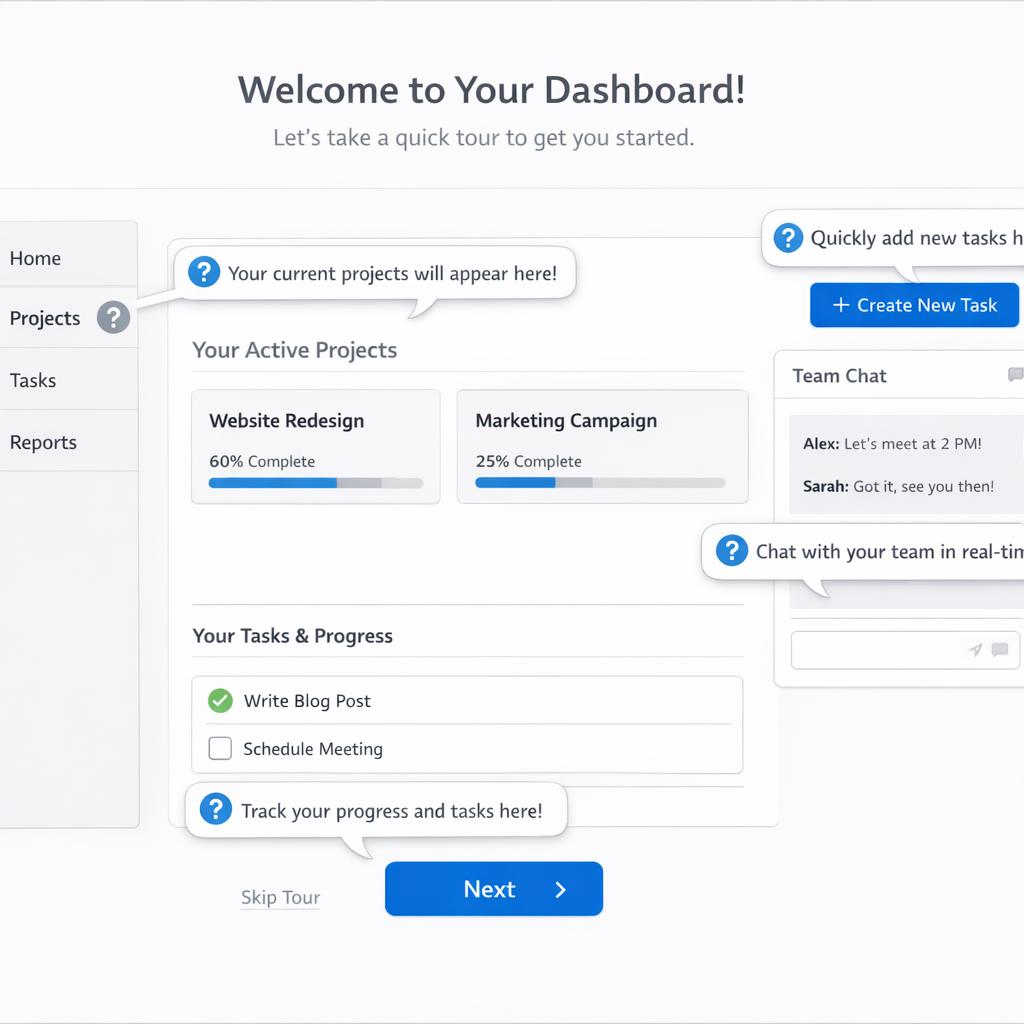Image resolution: width=1024 pixels, height=1024 pixels.
Task: Click the Skip Tour link
Action: pyautogui.click(x=280, y=897)
